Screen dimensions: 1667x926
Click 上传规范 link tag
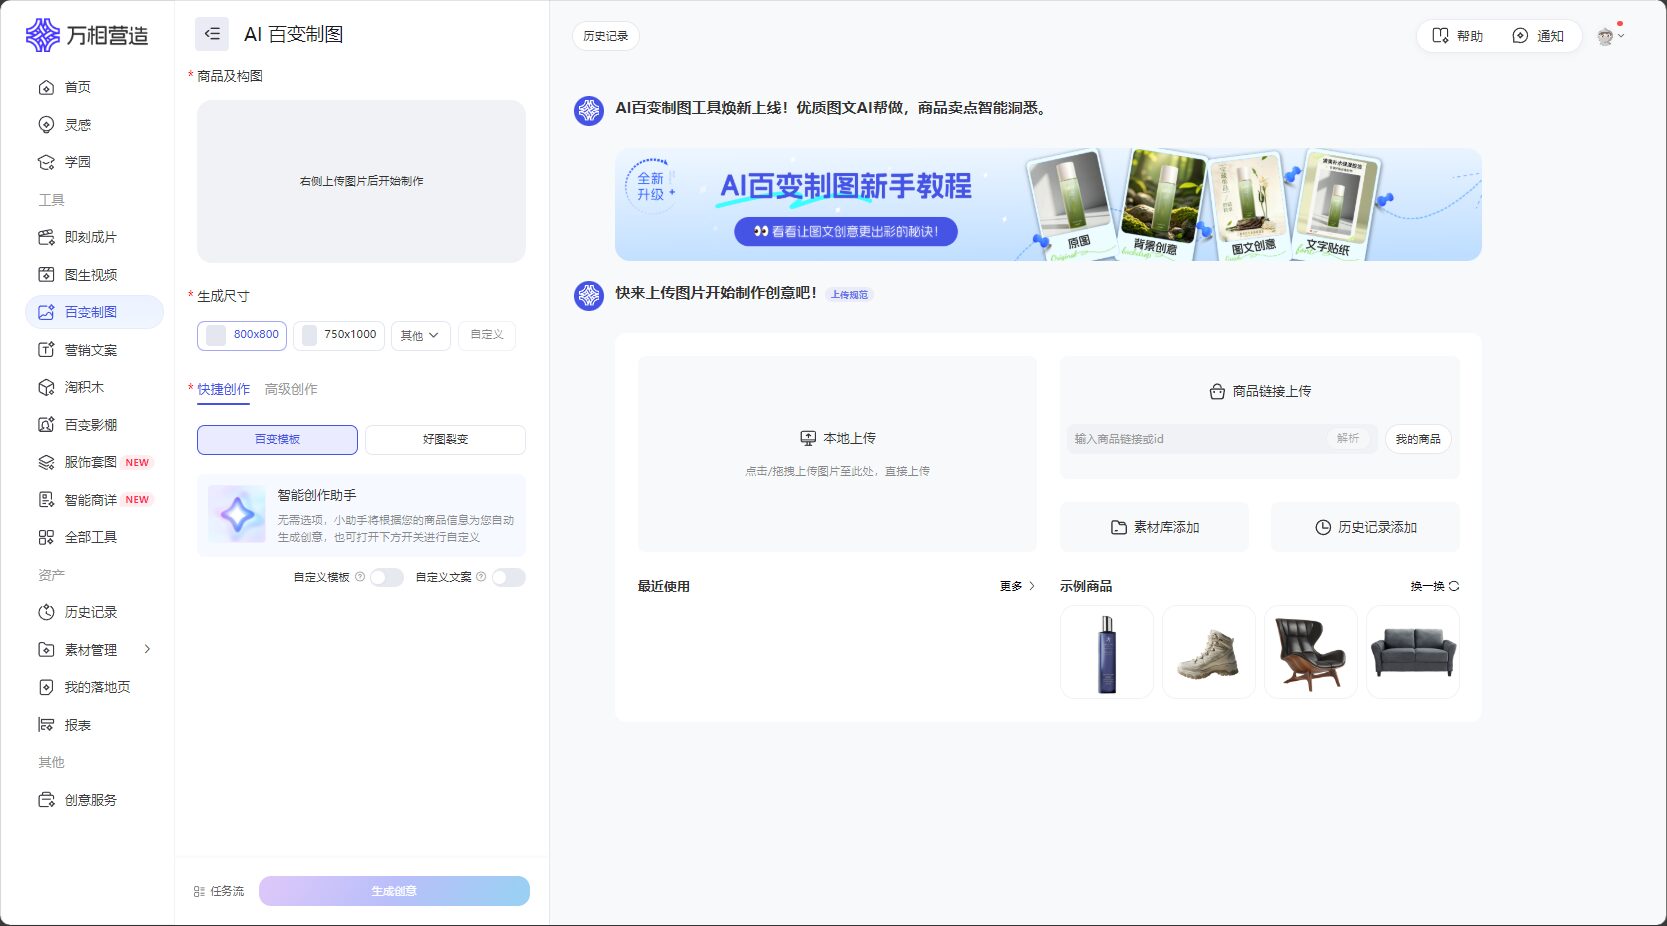pyautogui.click(x=849, y=295)
